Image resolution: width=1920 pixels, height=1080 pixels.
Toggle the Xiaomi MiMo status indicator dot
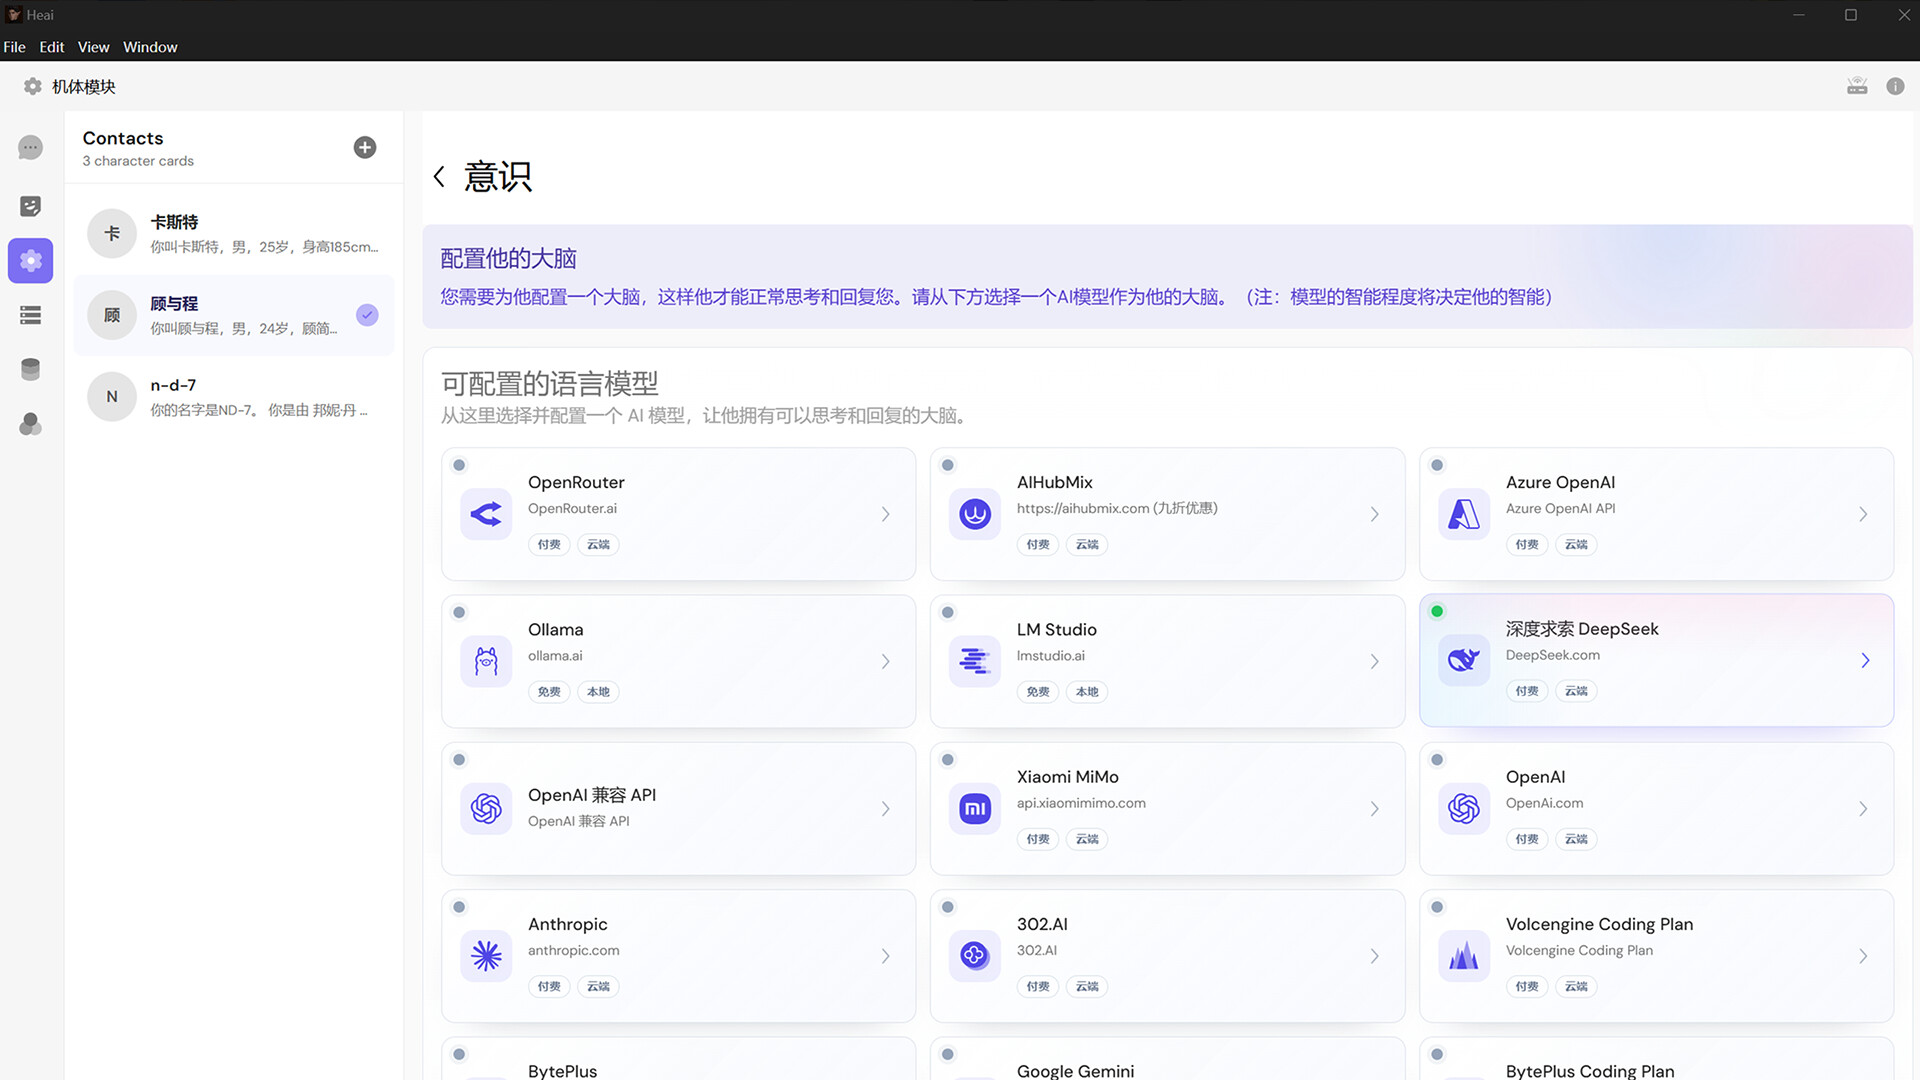pyautogui.click(x=948, y=760)
